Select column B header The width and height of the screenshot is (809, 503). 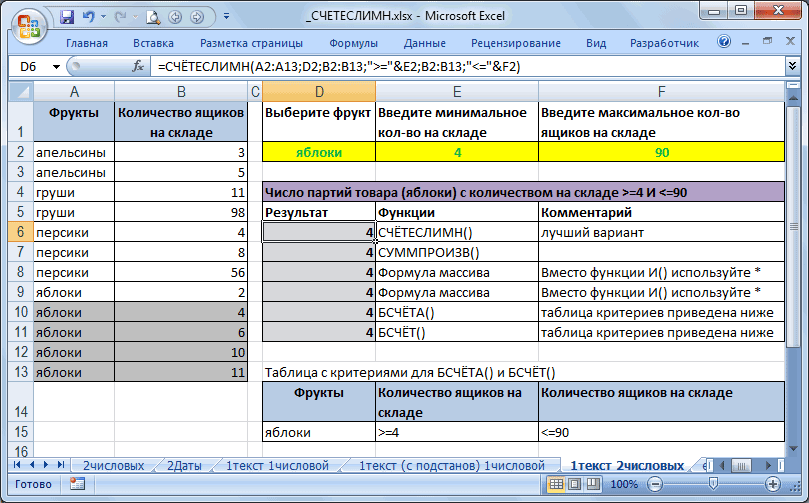pyautogui.click(x=181, y=92)
